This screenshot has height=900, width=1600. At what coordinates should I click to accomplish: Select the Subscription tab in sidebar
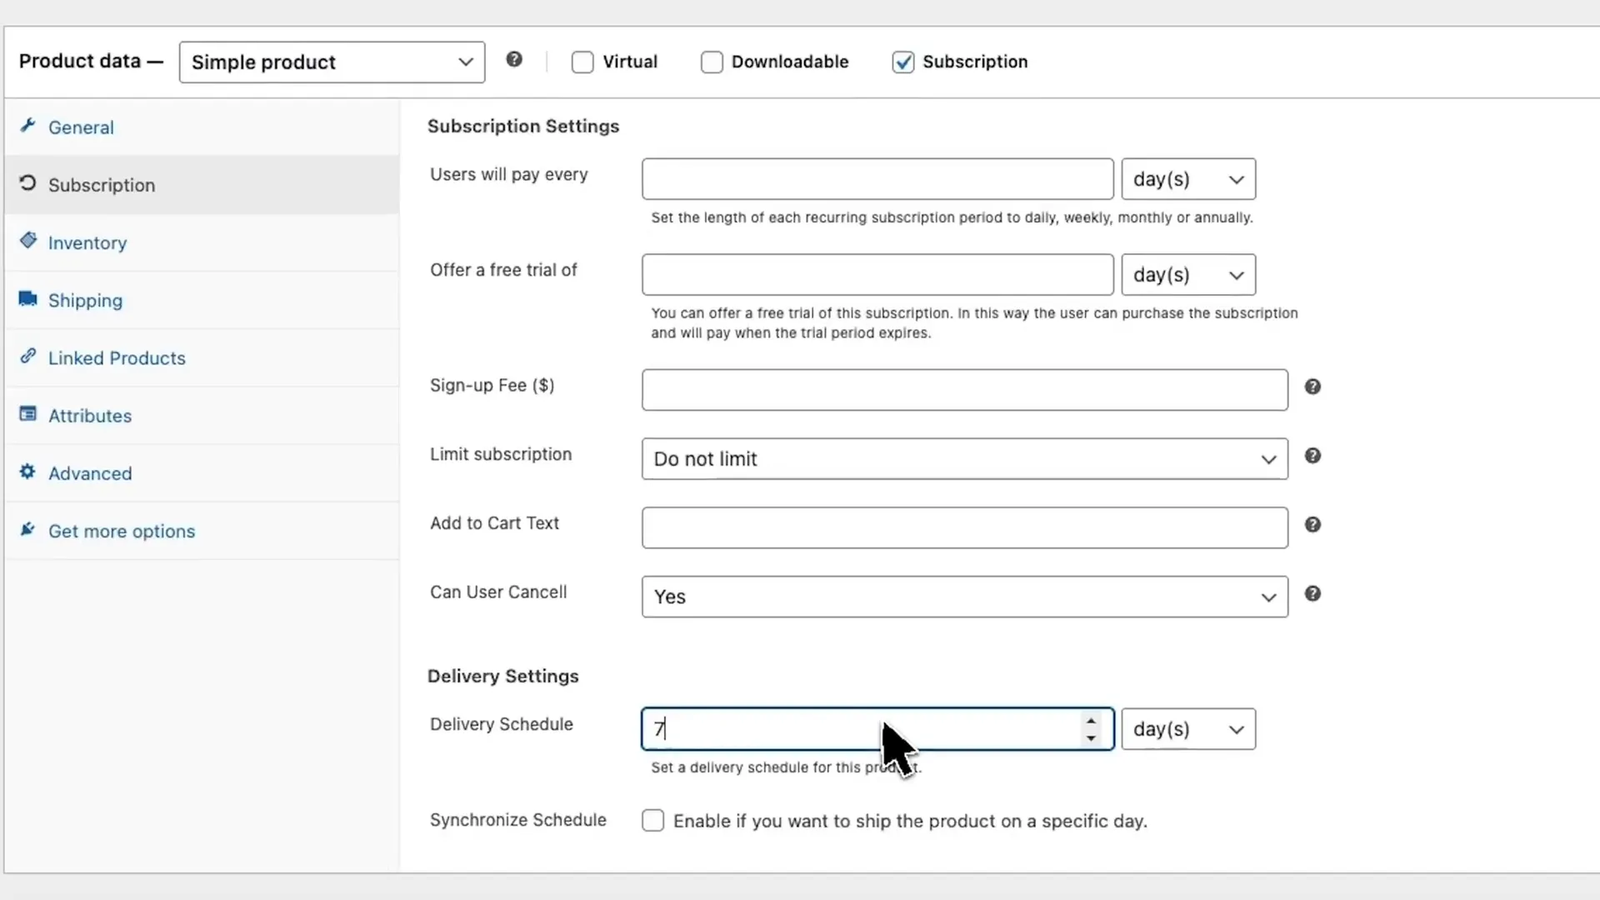click(202, 185)
